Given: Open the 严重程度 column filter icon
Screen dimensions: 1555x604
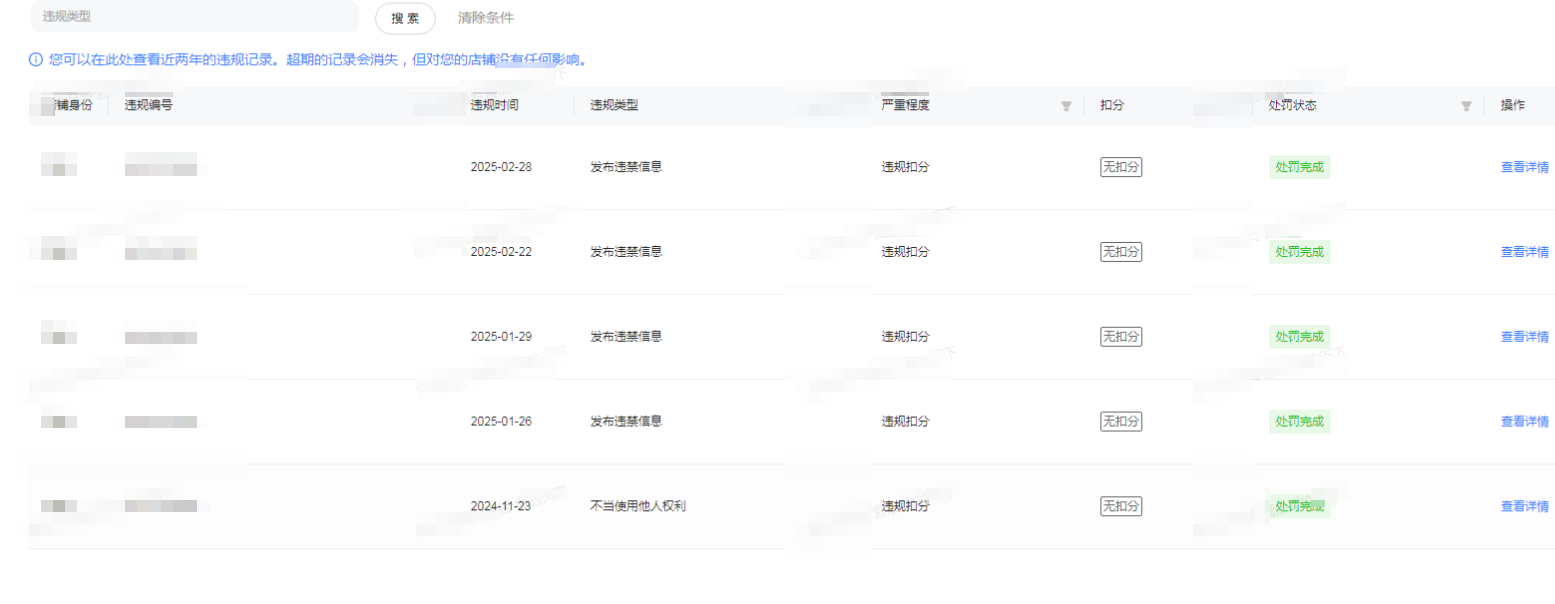Looking at the screenshot, I should pos(1065,106).
